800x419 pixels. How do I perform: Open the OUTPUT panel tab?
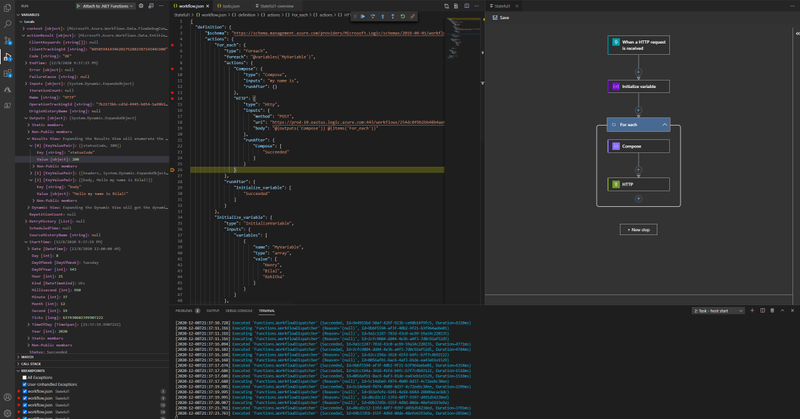tap(213, 311)
